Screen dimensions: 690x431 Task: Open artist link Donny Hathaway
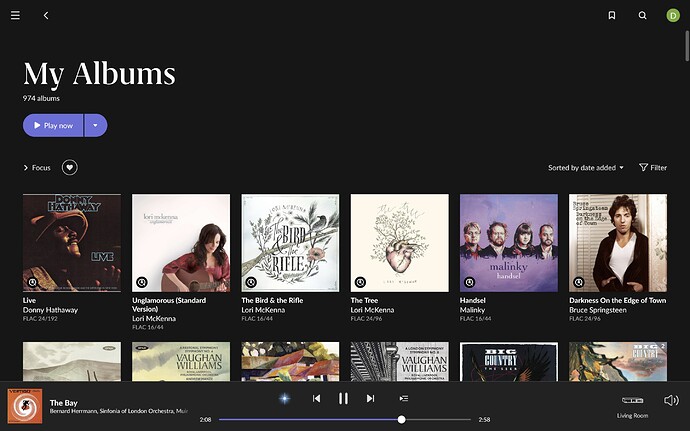pyautogui.click(x=50, y=310)
